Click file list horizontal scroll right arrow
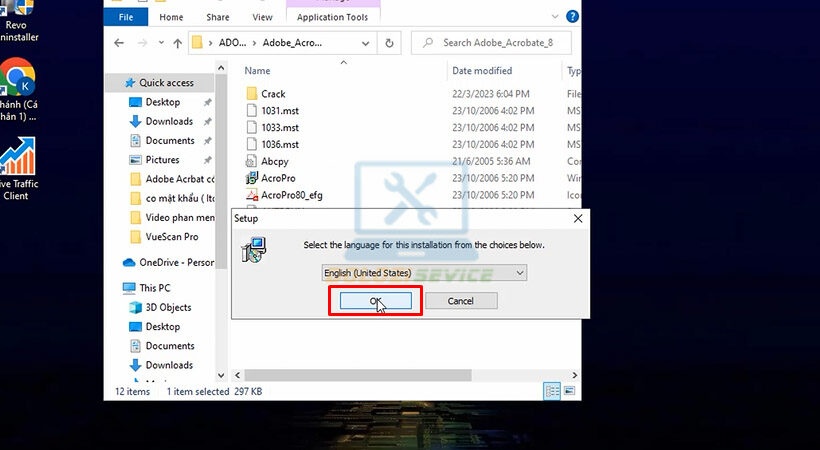 pos(575,375)
